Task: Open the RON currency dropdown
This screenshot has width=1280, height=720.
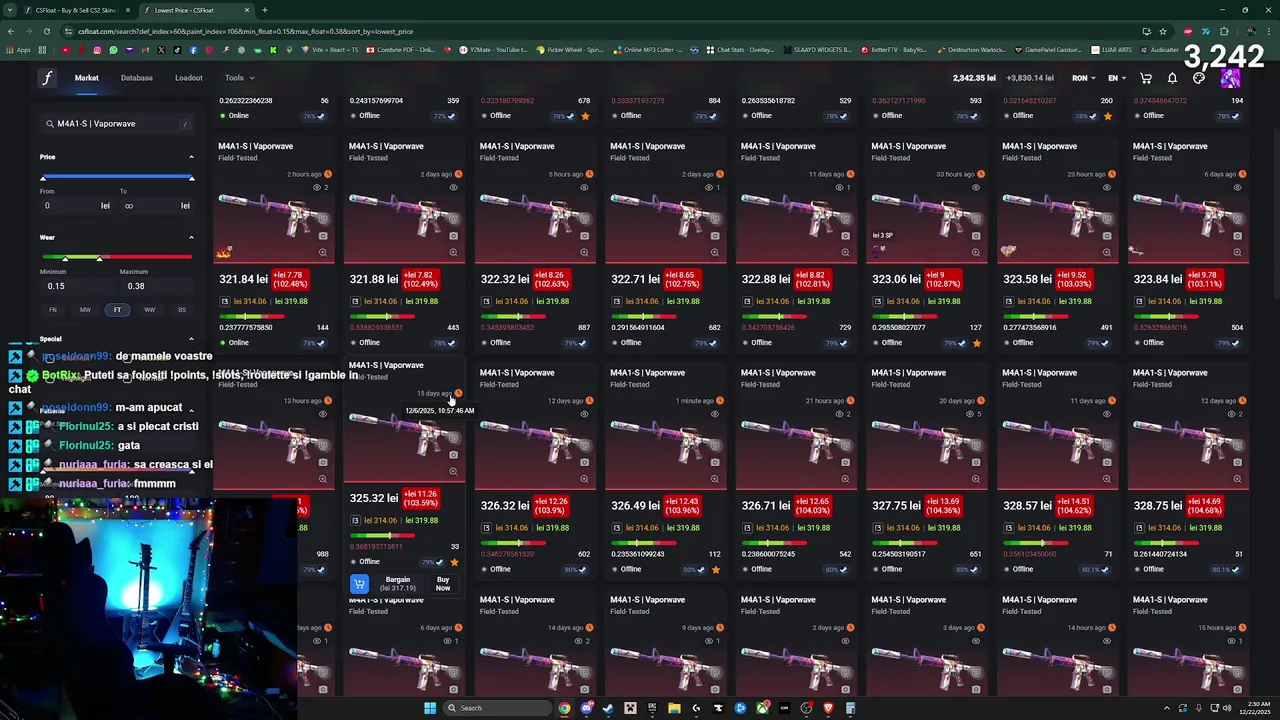Action: coord(1085,78)
